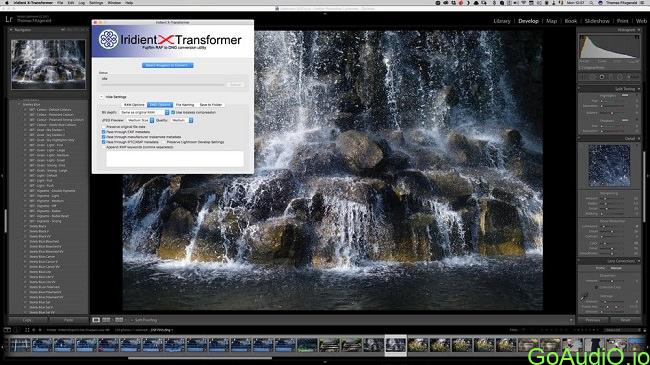Screen dimensions: 650x365
Task: Open the Print module
Action: point(622,21)
